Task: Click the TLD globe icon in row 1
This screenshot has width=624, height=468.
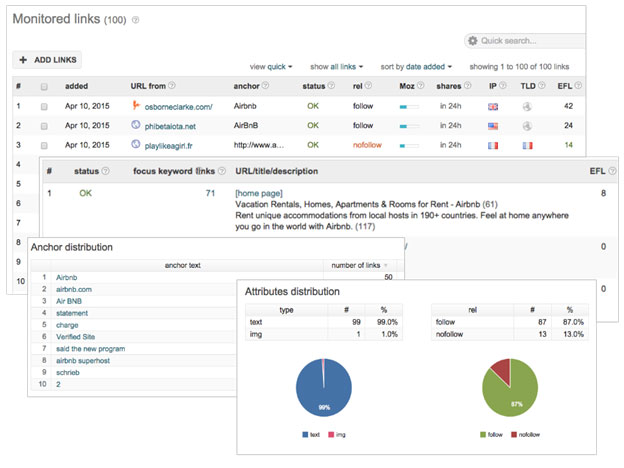Action: click(527, 105)
